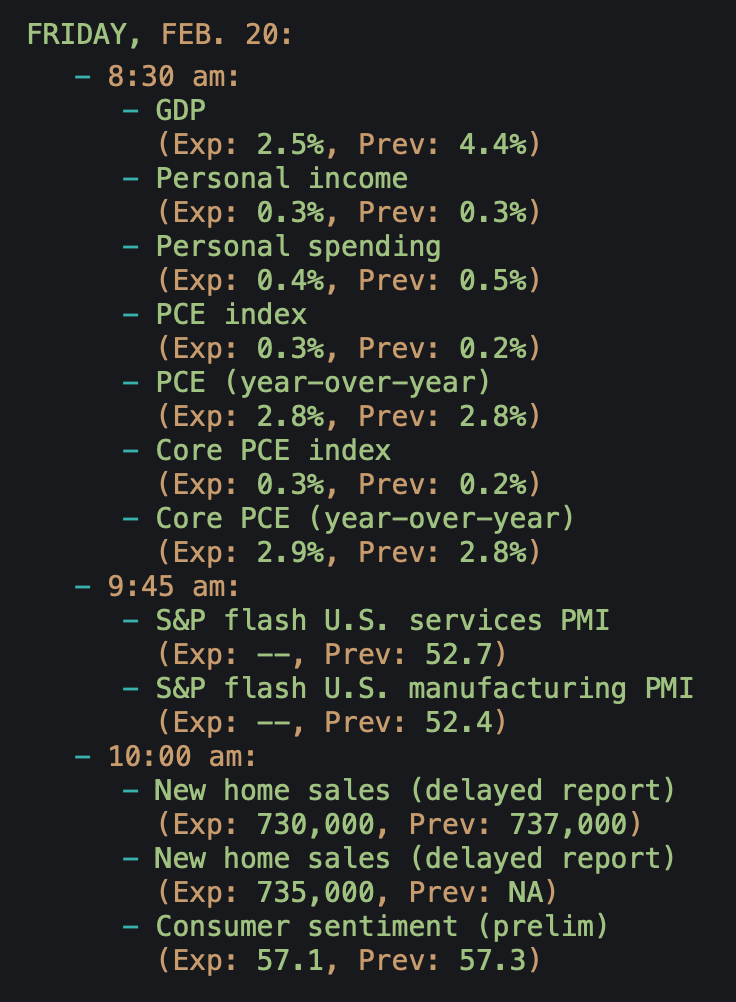Click the Exp 735,000, Prev NA line
Screen dimensions: 736x1002
coord(357,892)
